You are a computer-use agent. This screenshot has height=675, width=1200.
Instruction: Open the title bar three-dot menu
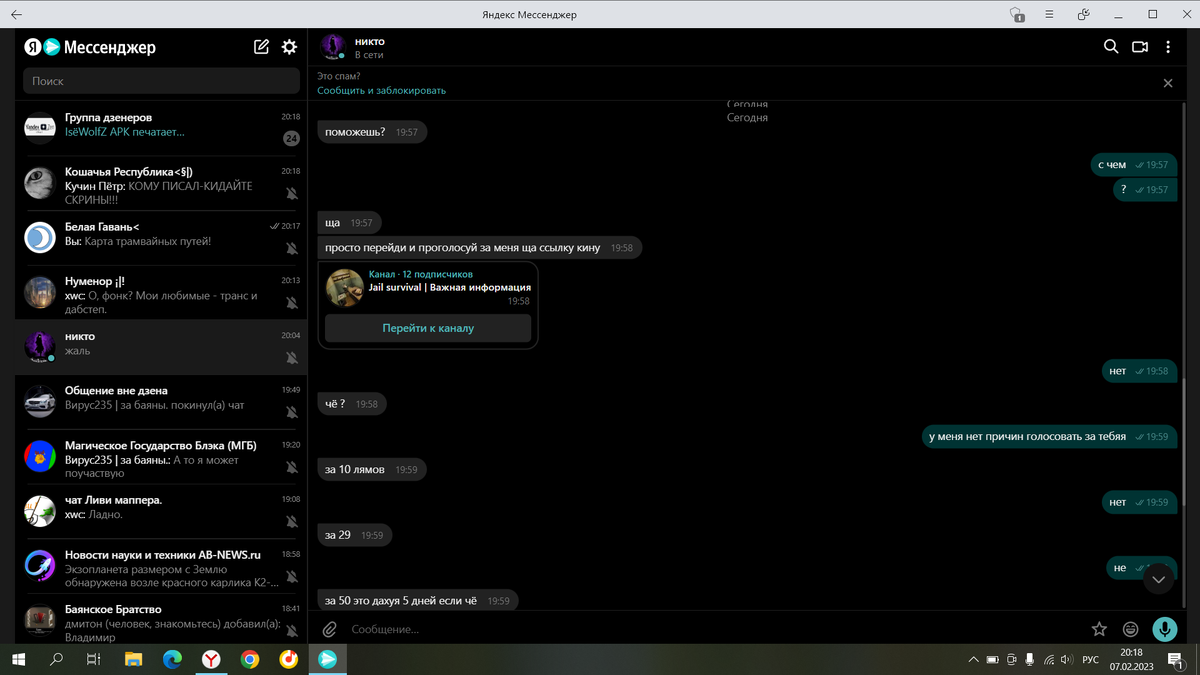pos(1050,14)
